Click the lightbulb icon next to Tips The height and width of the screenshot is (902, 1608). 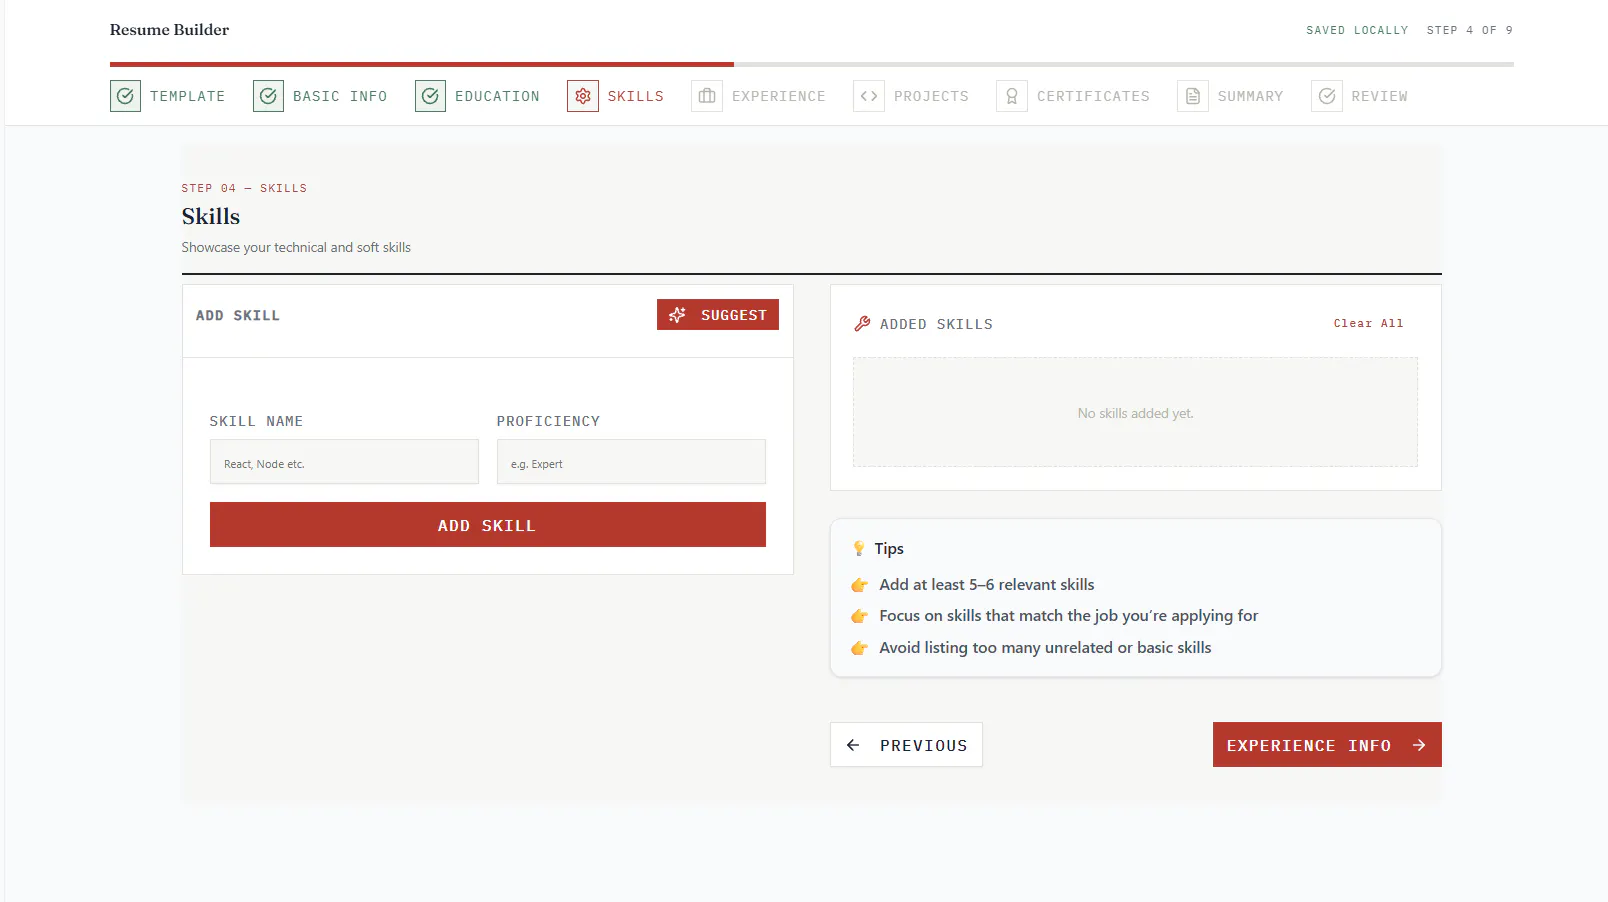pyautogui.click(x=858, y=548)
